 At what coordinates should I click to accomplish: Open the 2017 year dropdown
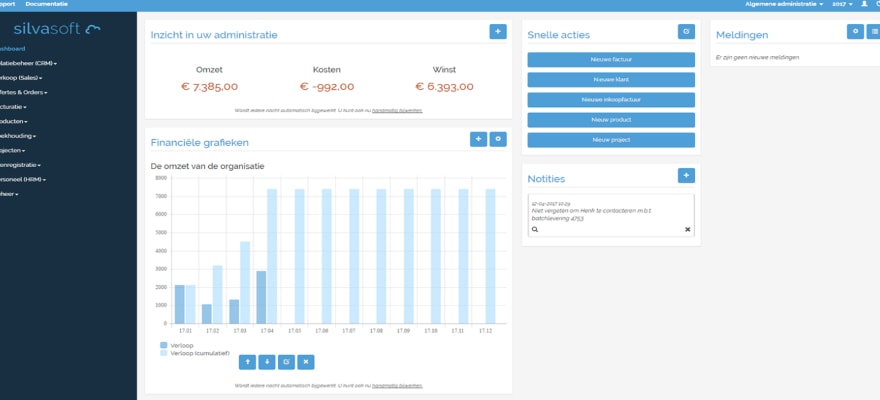842,5
